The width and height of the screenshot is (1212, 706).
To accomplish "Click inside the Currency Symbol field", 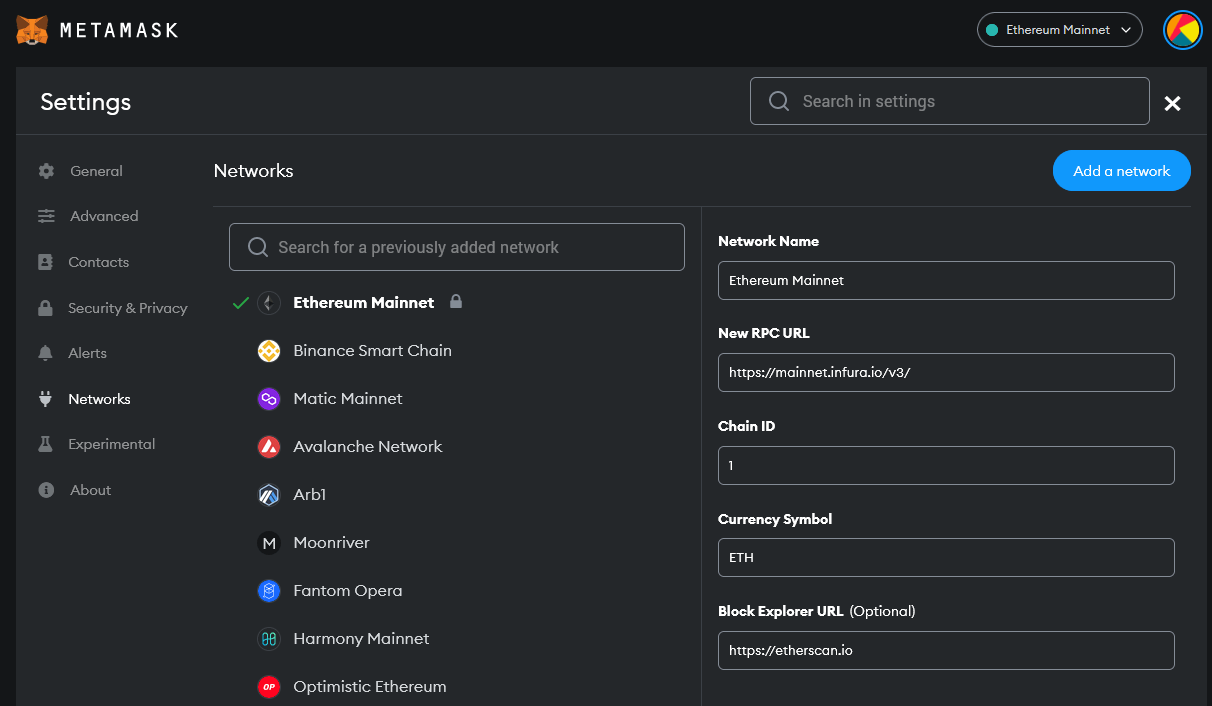I will pos(946,557).
